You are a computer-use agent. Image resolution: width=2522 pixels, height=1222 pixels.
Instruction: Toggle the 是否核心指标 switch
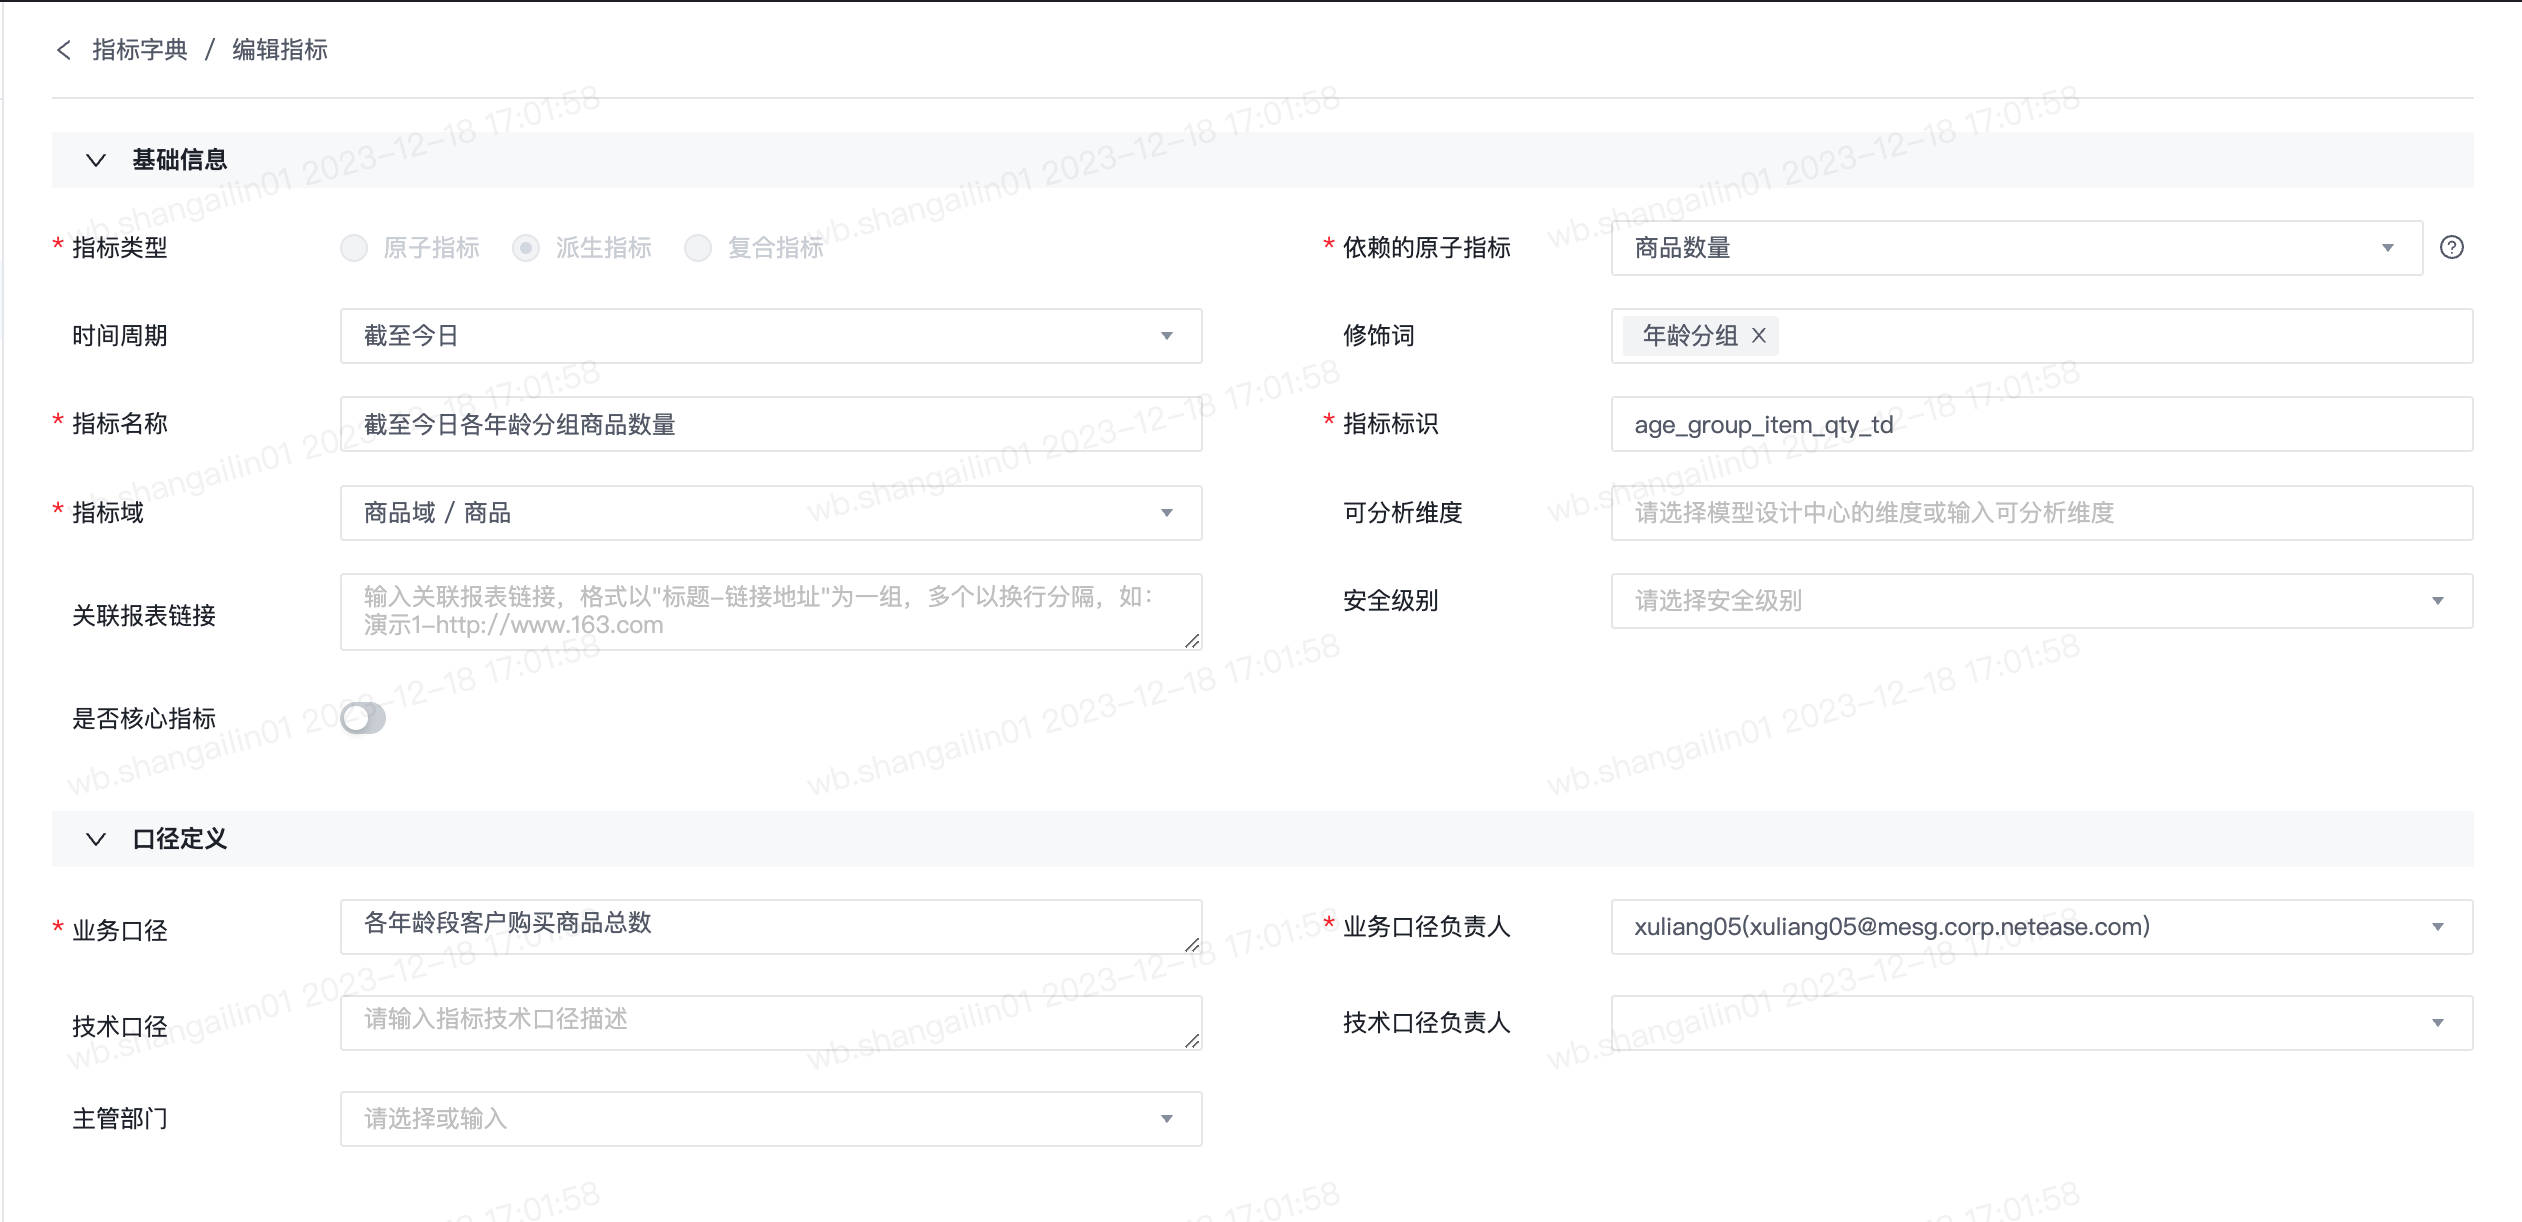coord(363,718)
